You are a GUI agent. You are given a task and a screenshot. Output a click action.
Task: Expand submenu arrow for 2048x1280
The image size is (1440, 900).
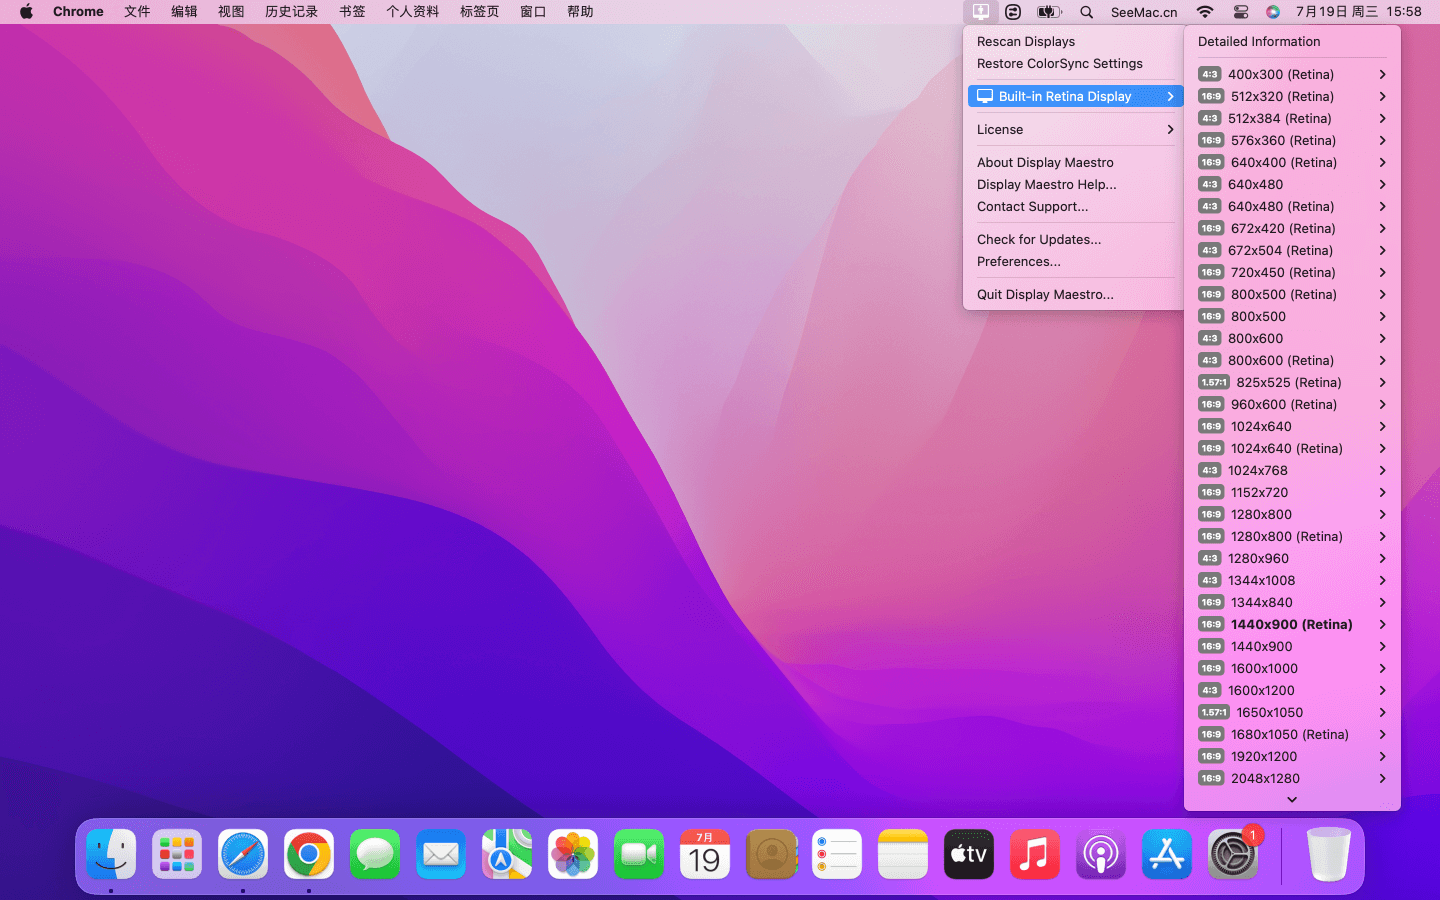[1382, 778]
